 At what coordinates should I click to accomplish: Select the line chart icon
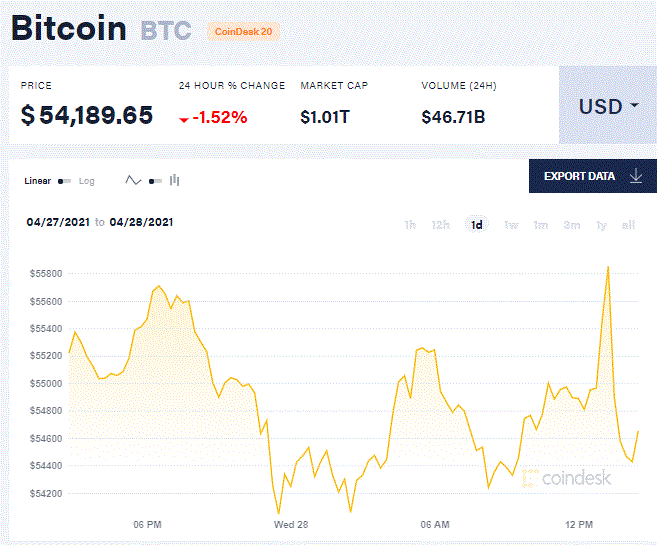click(133, 181)
